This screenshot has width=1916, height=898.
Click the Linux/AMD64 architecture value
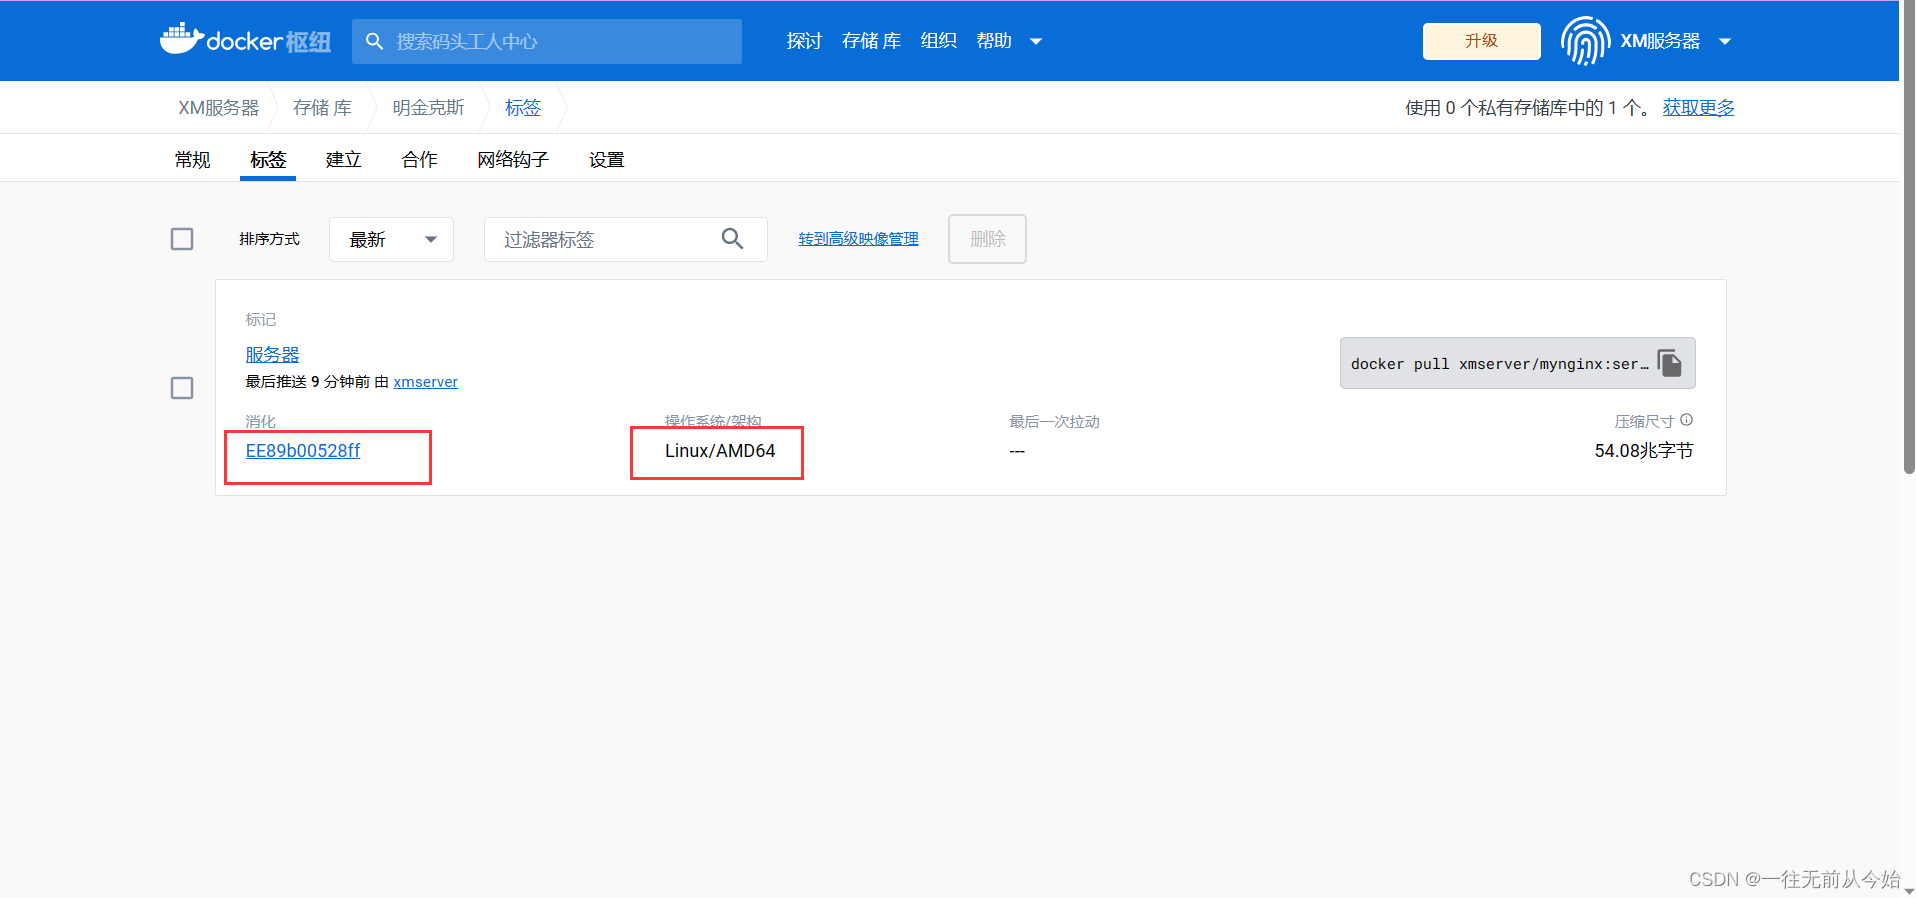[x=720, y=451]
